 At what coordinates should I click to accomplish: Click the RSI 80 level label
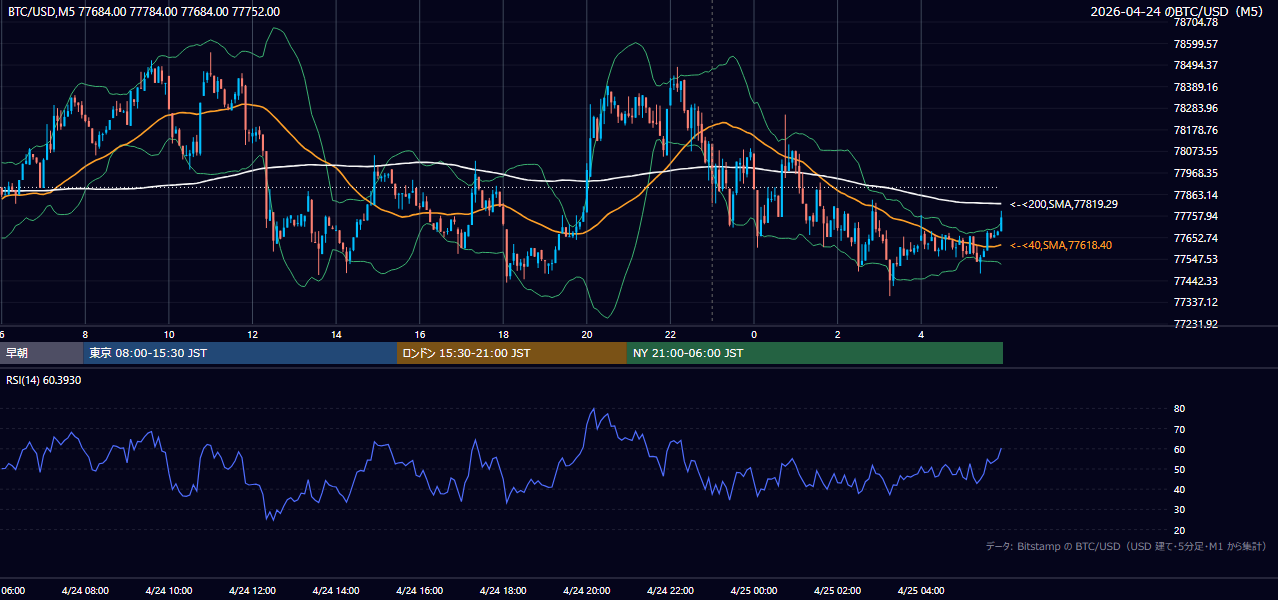click(x=1179, y=409)
